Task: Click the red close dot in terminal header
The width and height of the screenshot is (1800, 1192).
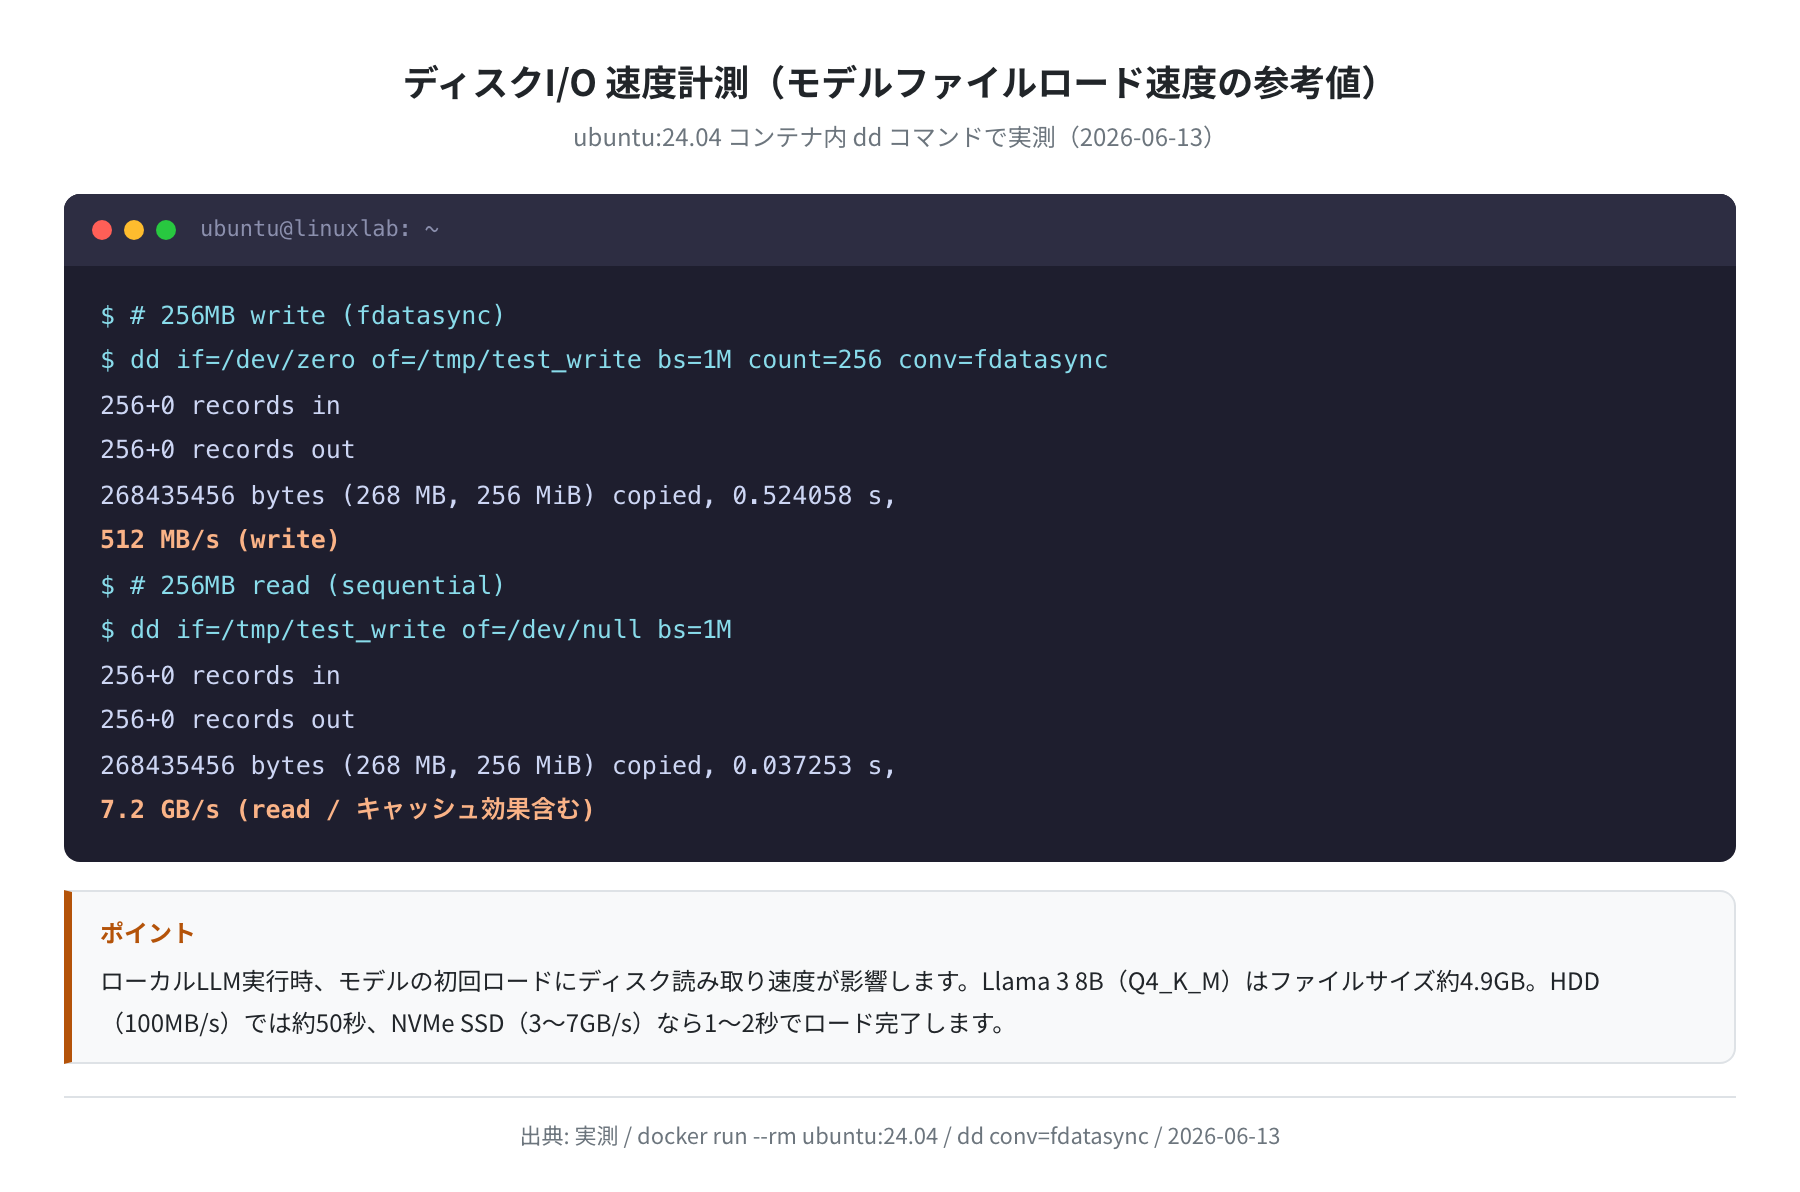Action: (x=102, y=230)
